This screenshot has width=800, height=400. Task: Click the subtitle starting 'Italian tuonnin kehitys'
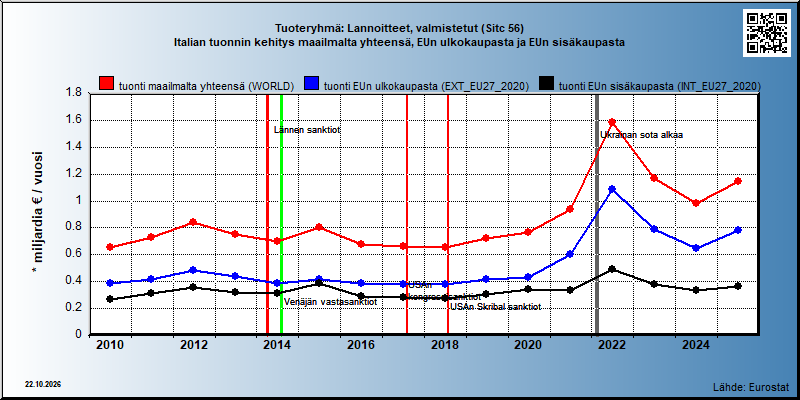(x=399, y=42)
